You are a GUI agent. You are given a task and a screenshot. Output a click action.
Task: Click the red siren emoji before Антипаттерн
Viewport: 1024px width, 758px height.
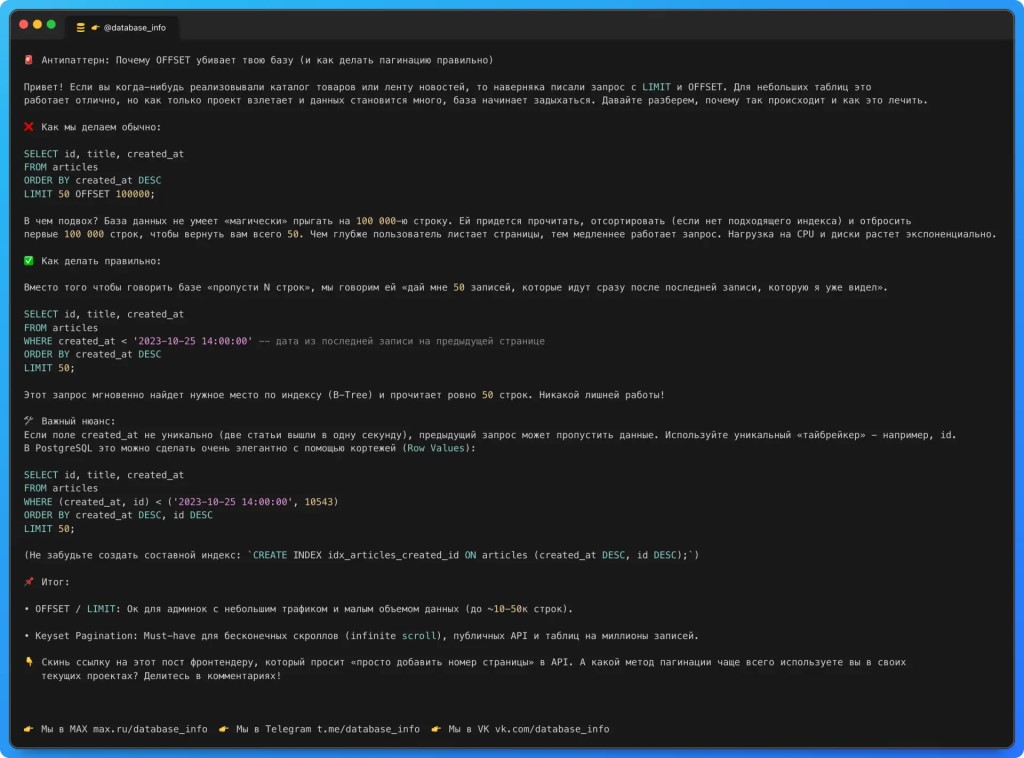tap(29, 61)
